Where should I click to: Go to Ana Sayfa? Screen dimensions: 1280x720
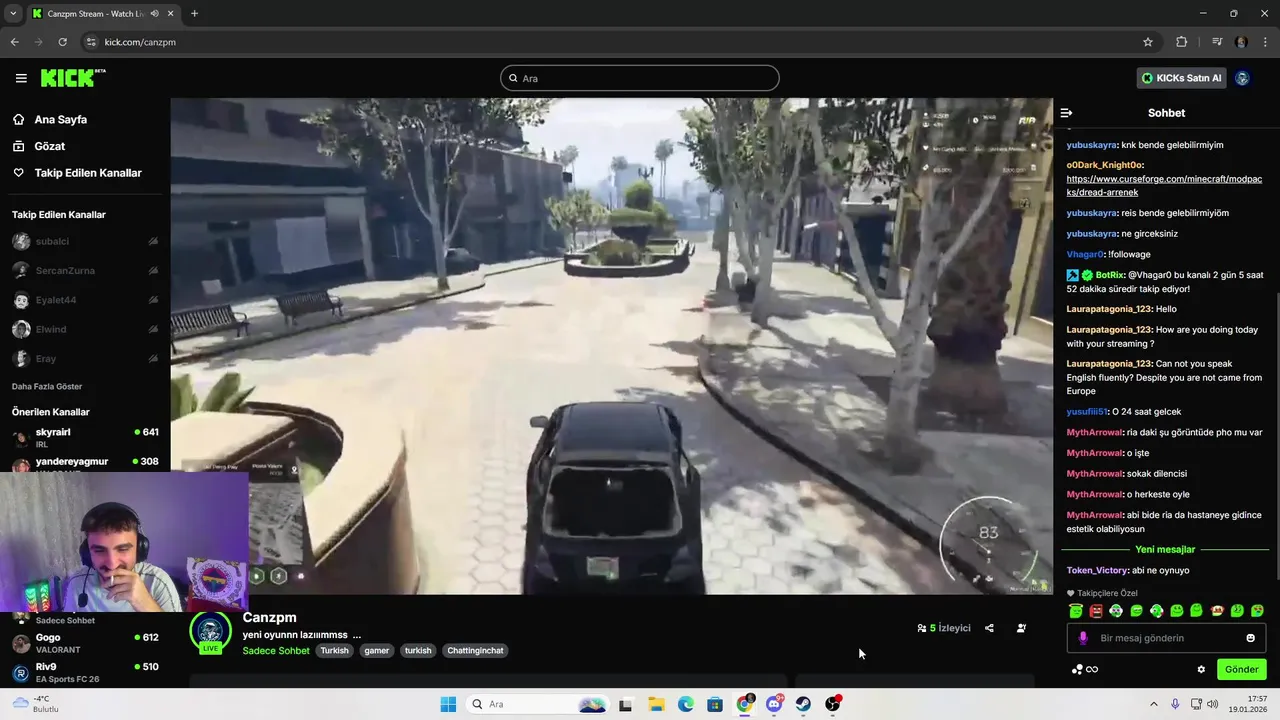tap(60, 119)
